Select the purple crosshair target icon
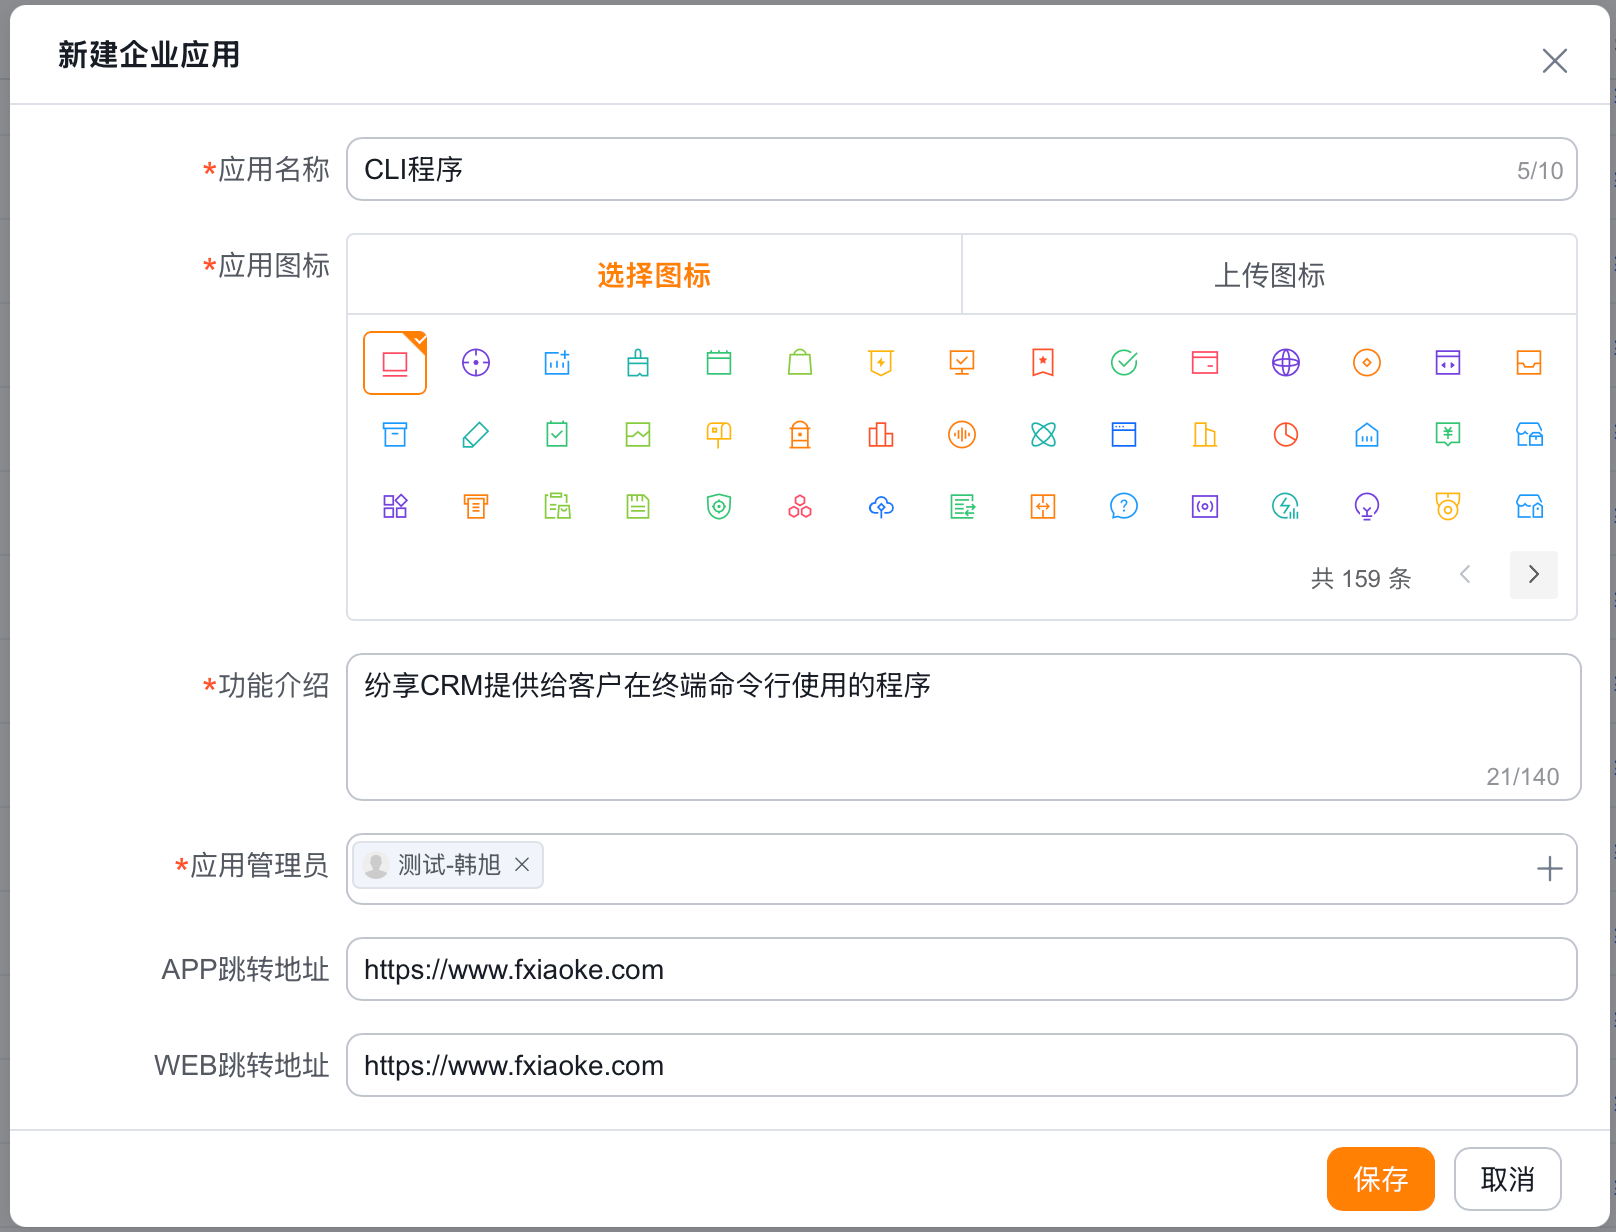This screenshot has width=1616, height=1232. [x=476, y=362]
